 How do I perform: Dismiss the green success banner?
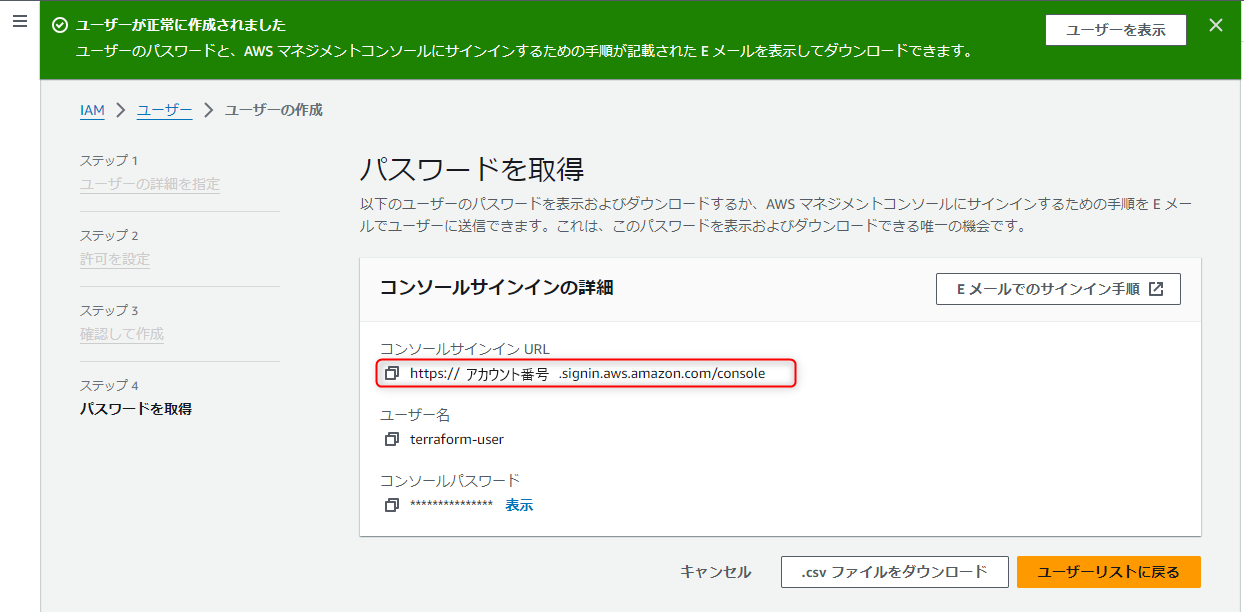pos(1216,26)
